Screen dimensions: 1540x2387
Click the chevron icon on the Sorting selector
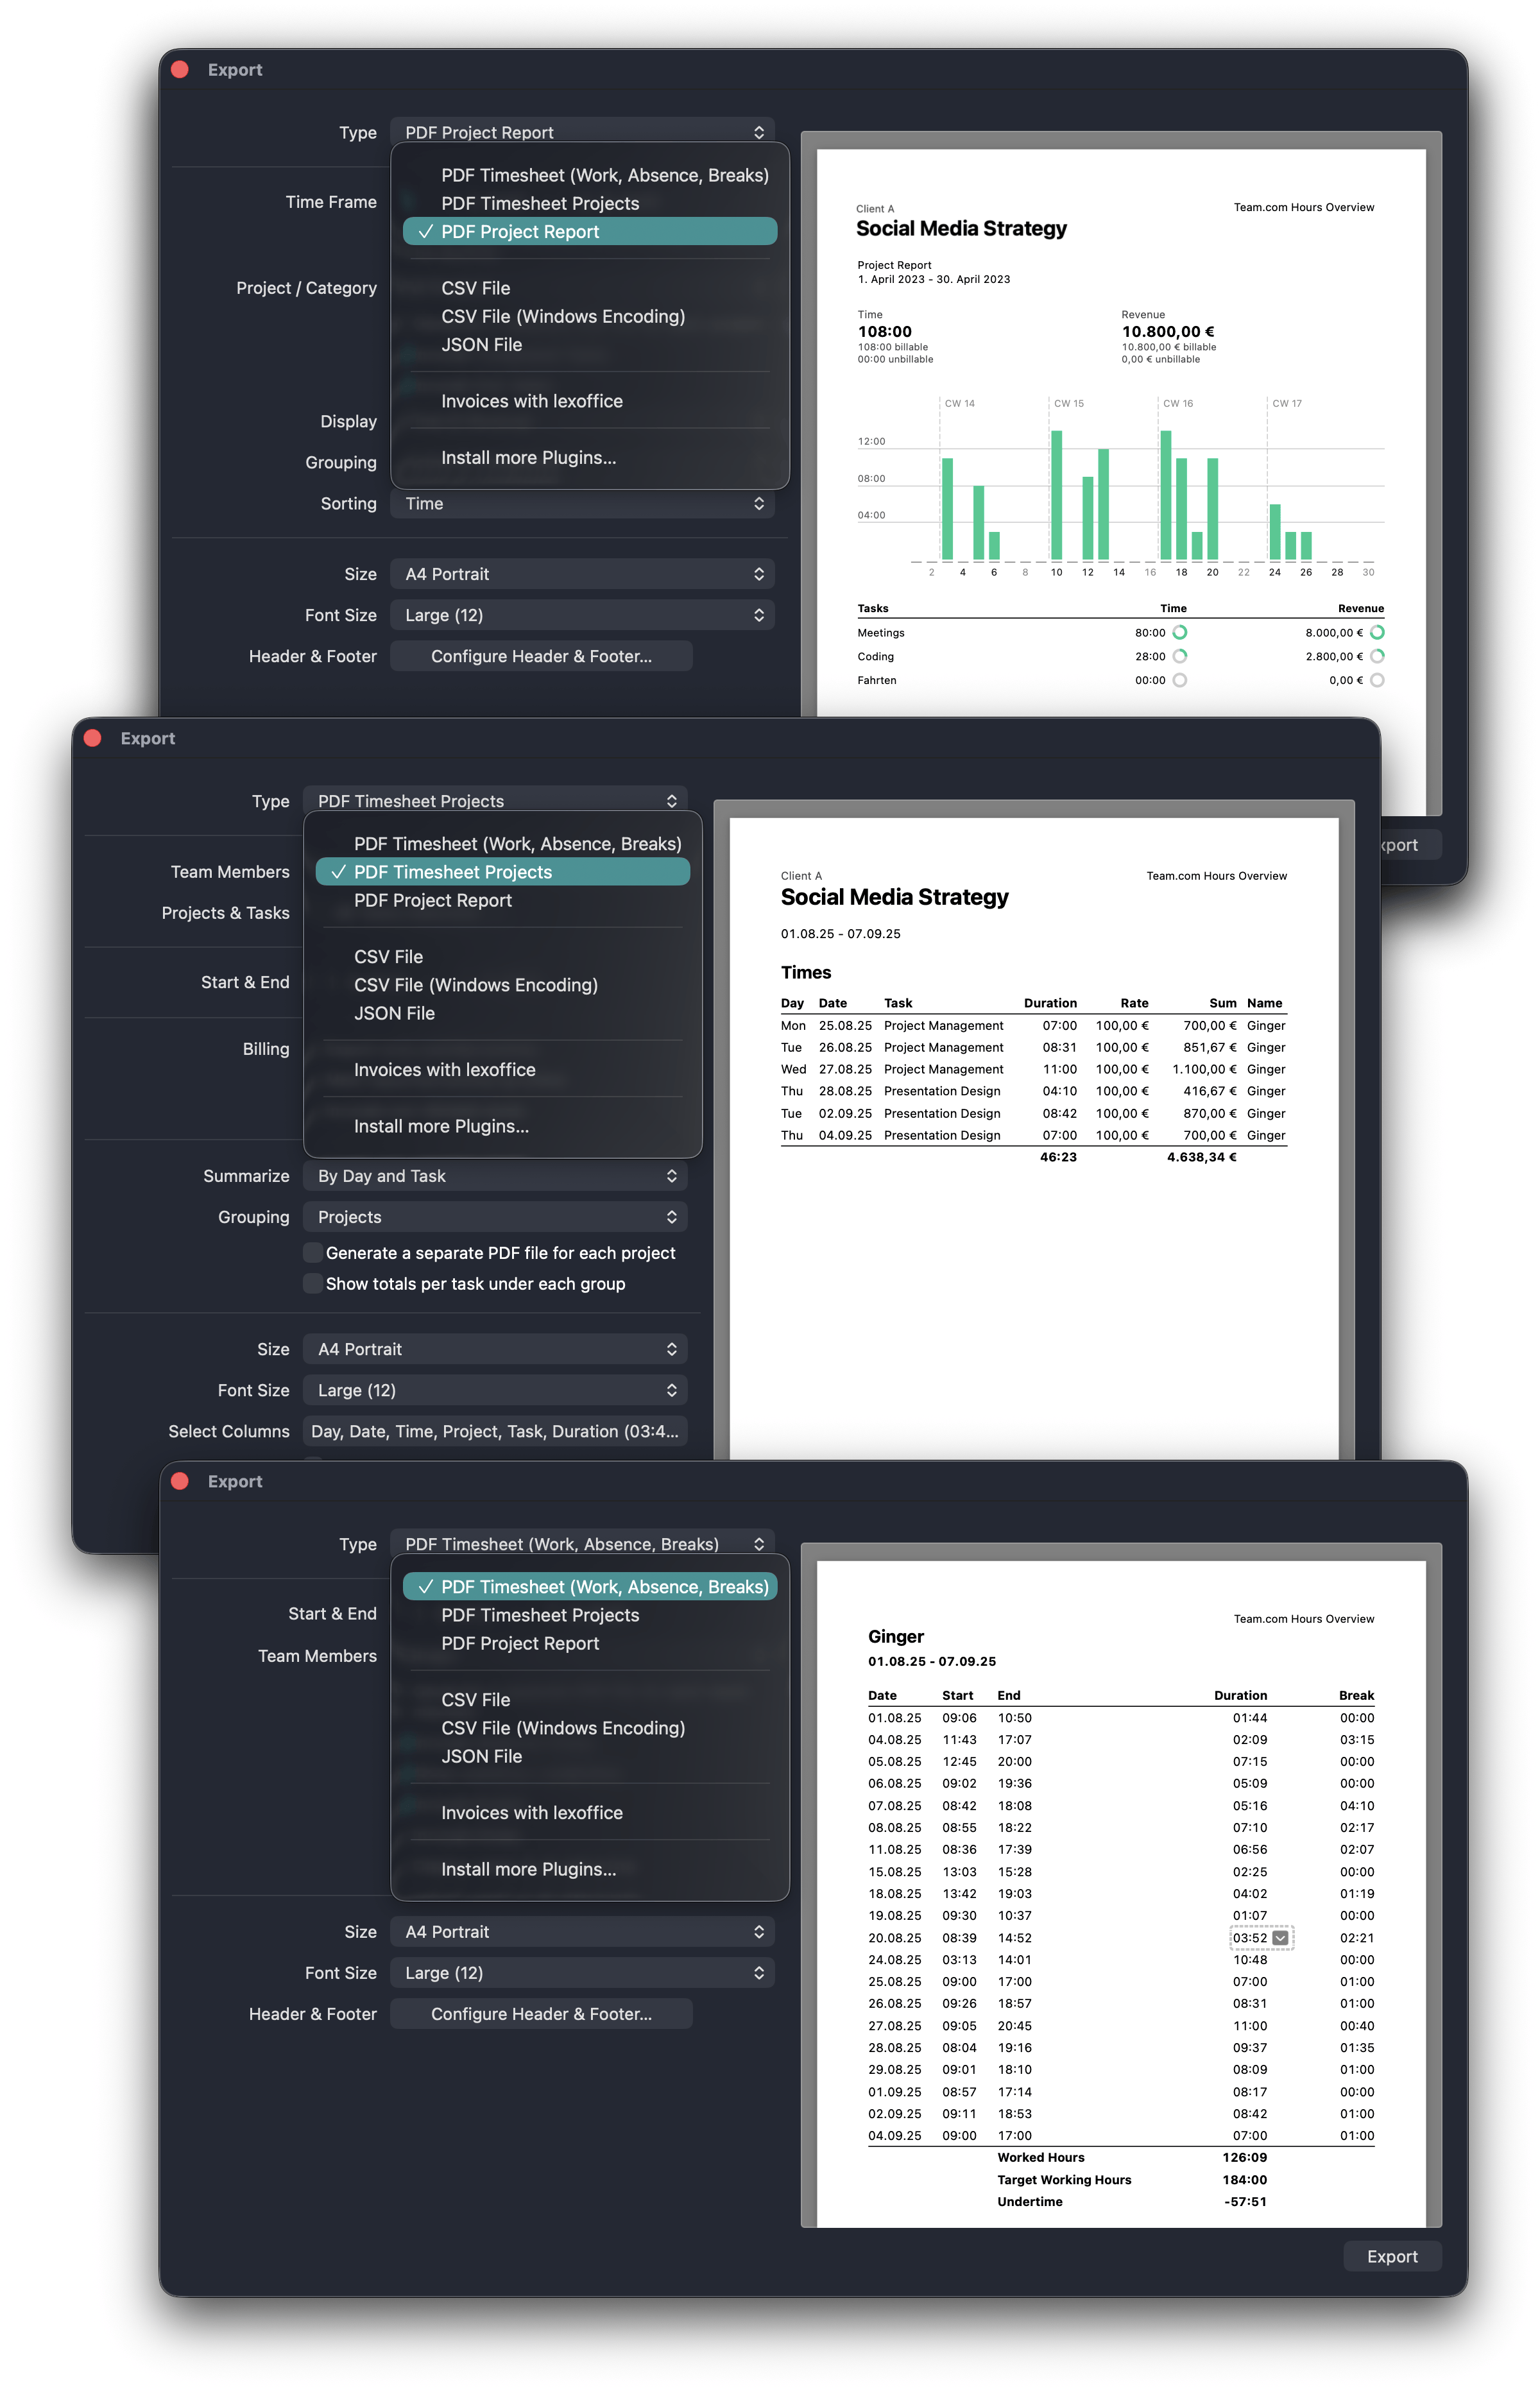point(760,504)
